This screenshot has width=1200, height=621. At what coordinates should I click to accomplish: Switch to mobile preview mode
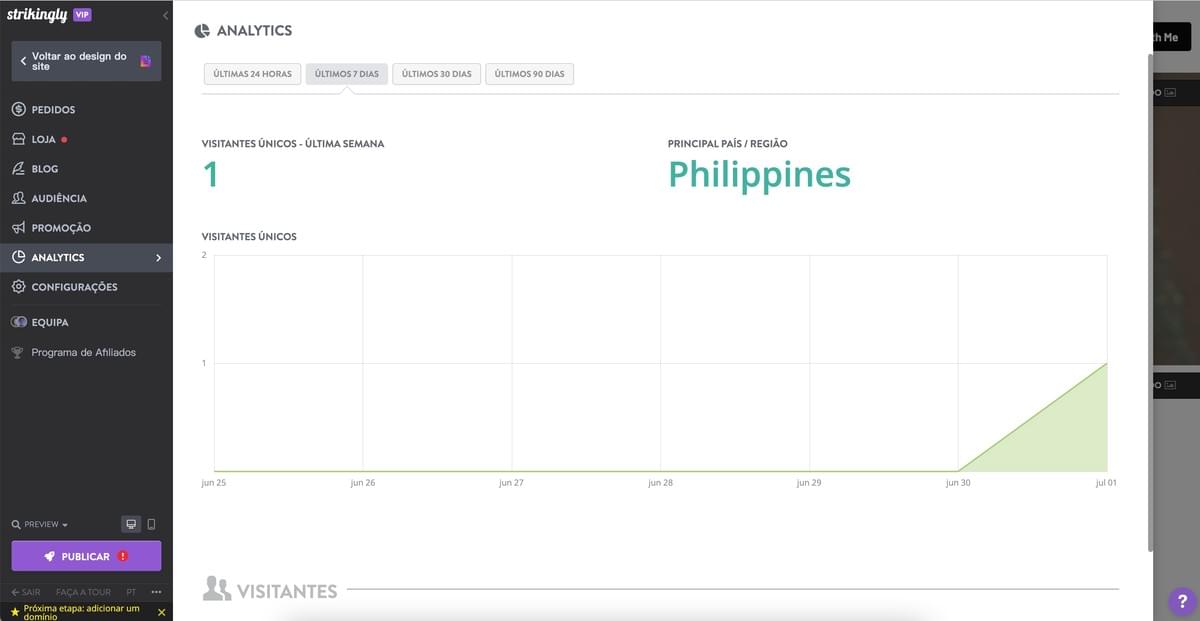tap(151, 524)
